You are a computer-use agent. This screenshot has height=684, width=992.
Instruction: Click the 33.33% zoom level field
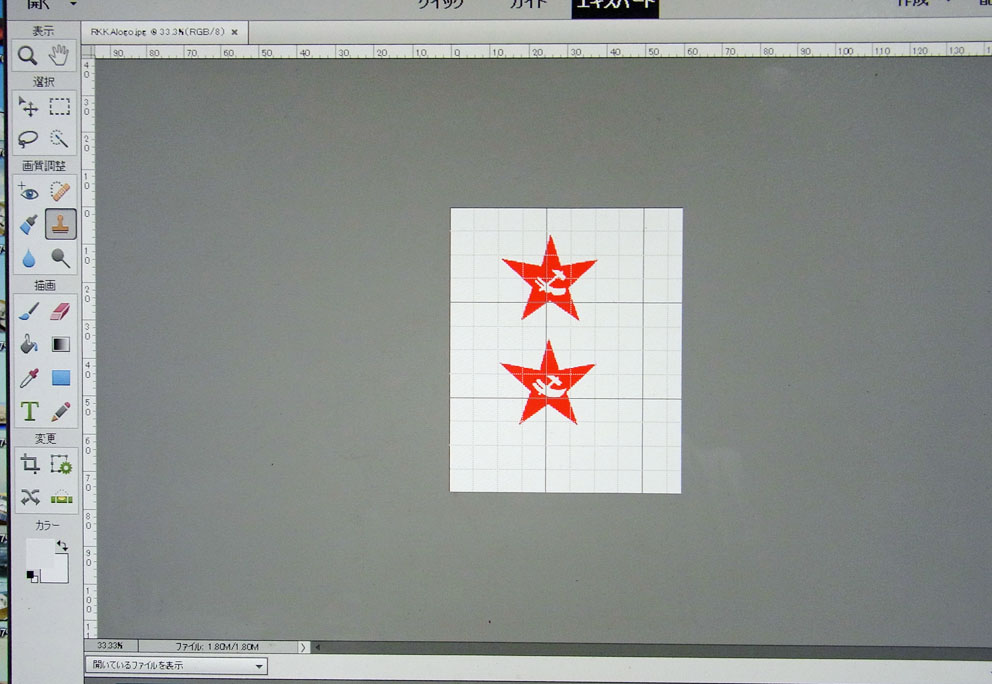110,646
